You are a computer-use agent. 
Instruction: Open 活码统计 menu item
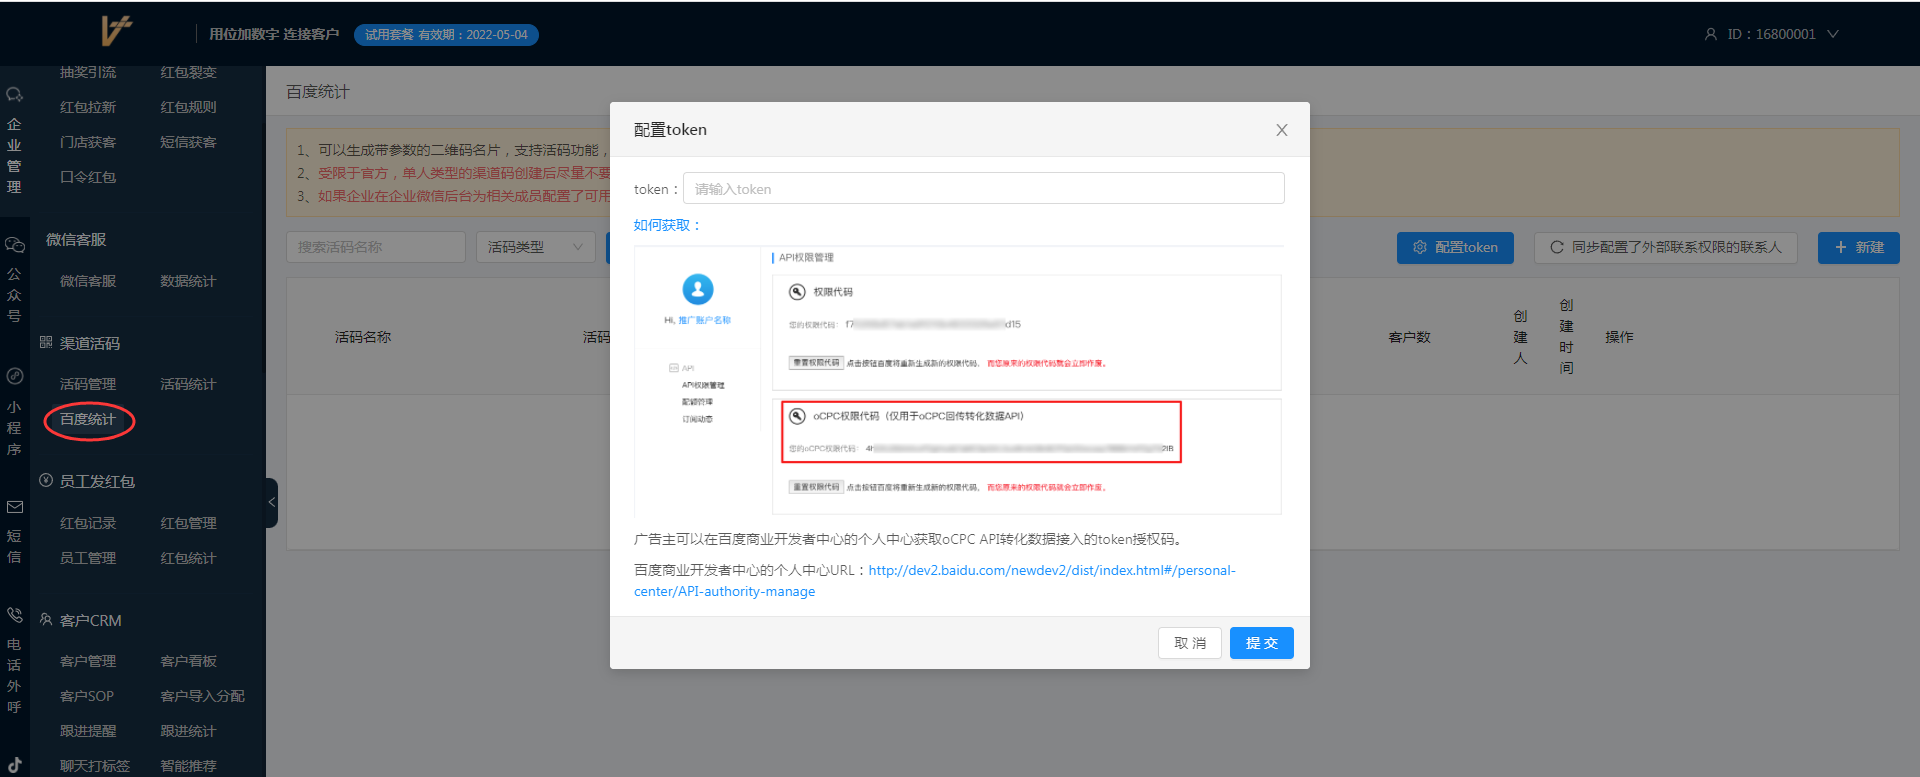tap(188, 384)
